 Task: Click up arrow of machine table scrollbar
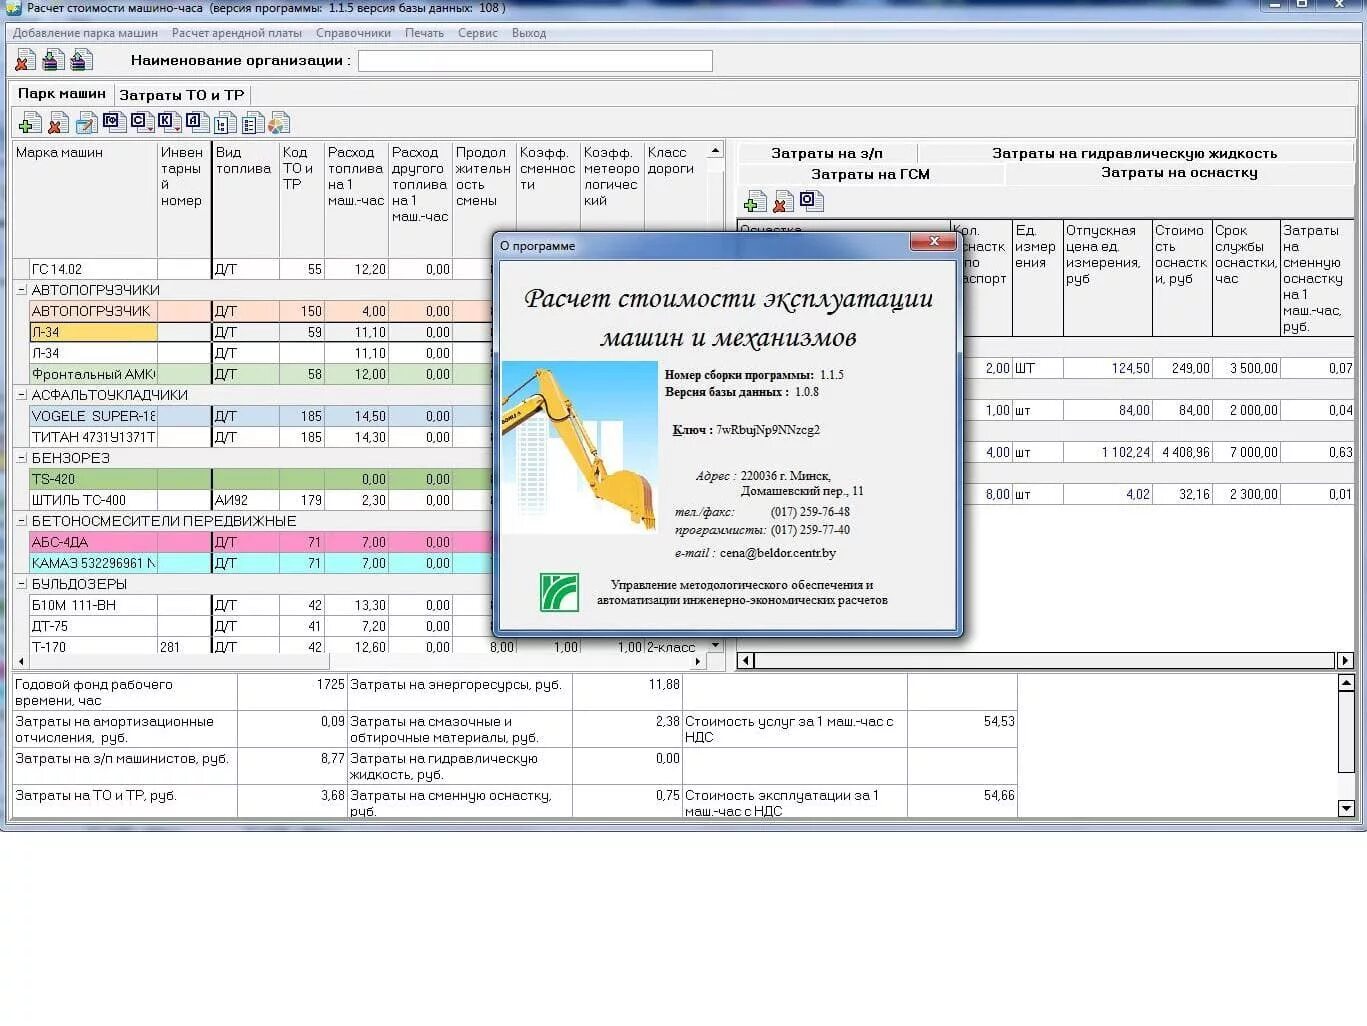point(715,151)
